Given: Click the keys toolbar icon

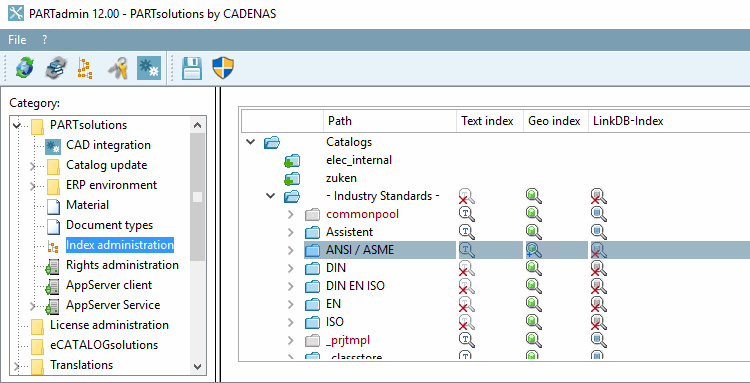Looking at the screenshot, I should [x=117, y=68].
